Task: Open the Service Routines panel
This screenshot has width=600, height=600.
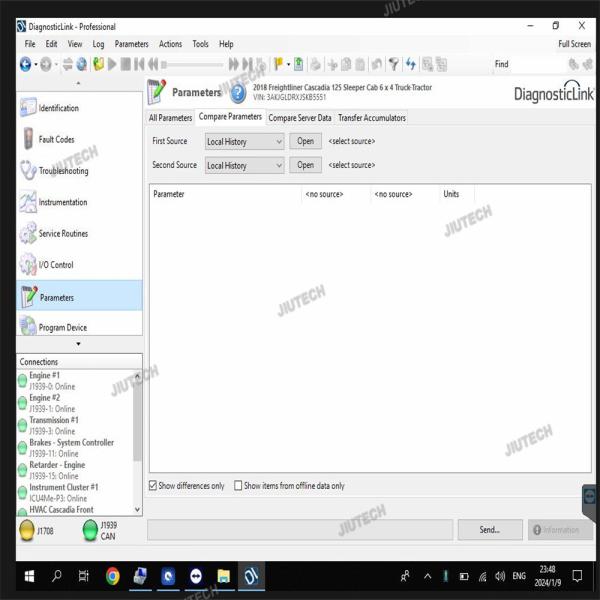Action: [62, 234]
